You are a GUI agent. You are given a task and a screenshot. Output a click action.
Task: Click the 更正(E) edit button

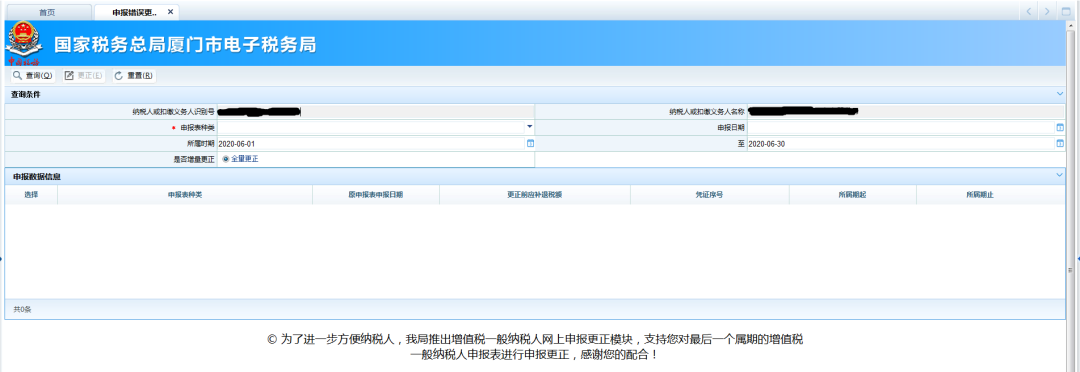83,76
